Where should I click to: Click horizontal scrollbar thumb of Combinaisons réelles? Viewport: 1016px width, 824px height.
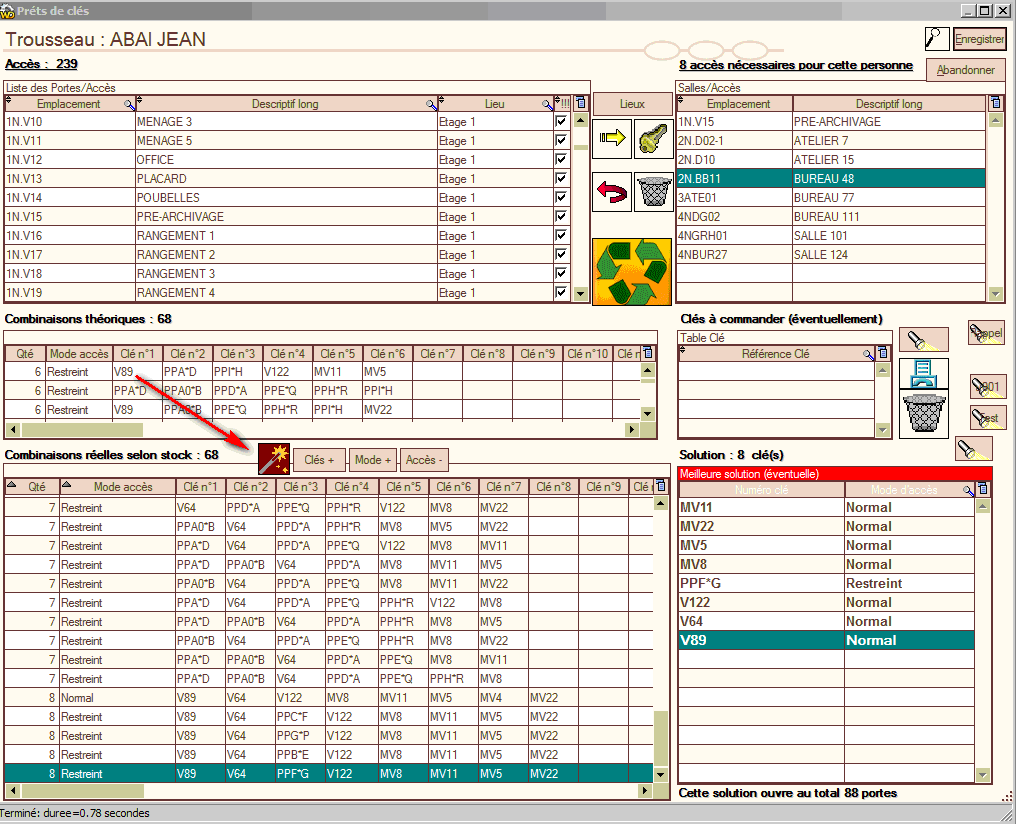[82, 790]
